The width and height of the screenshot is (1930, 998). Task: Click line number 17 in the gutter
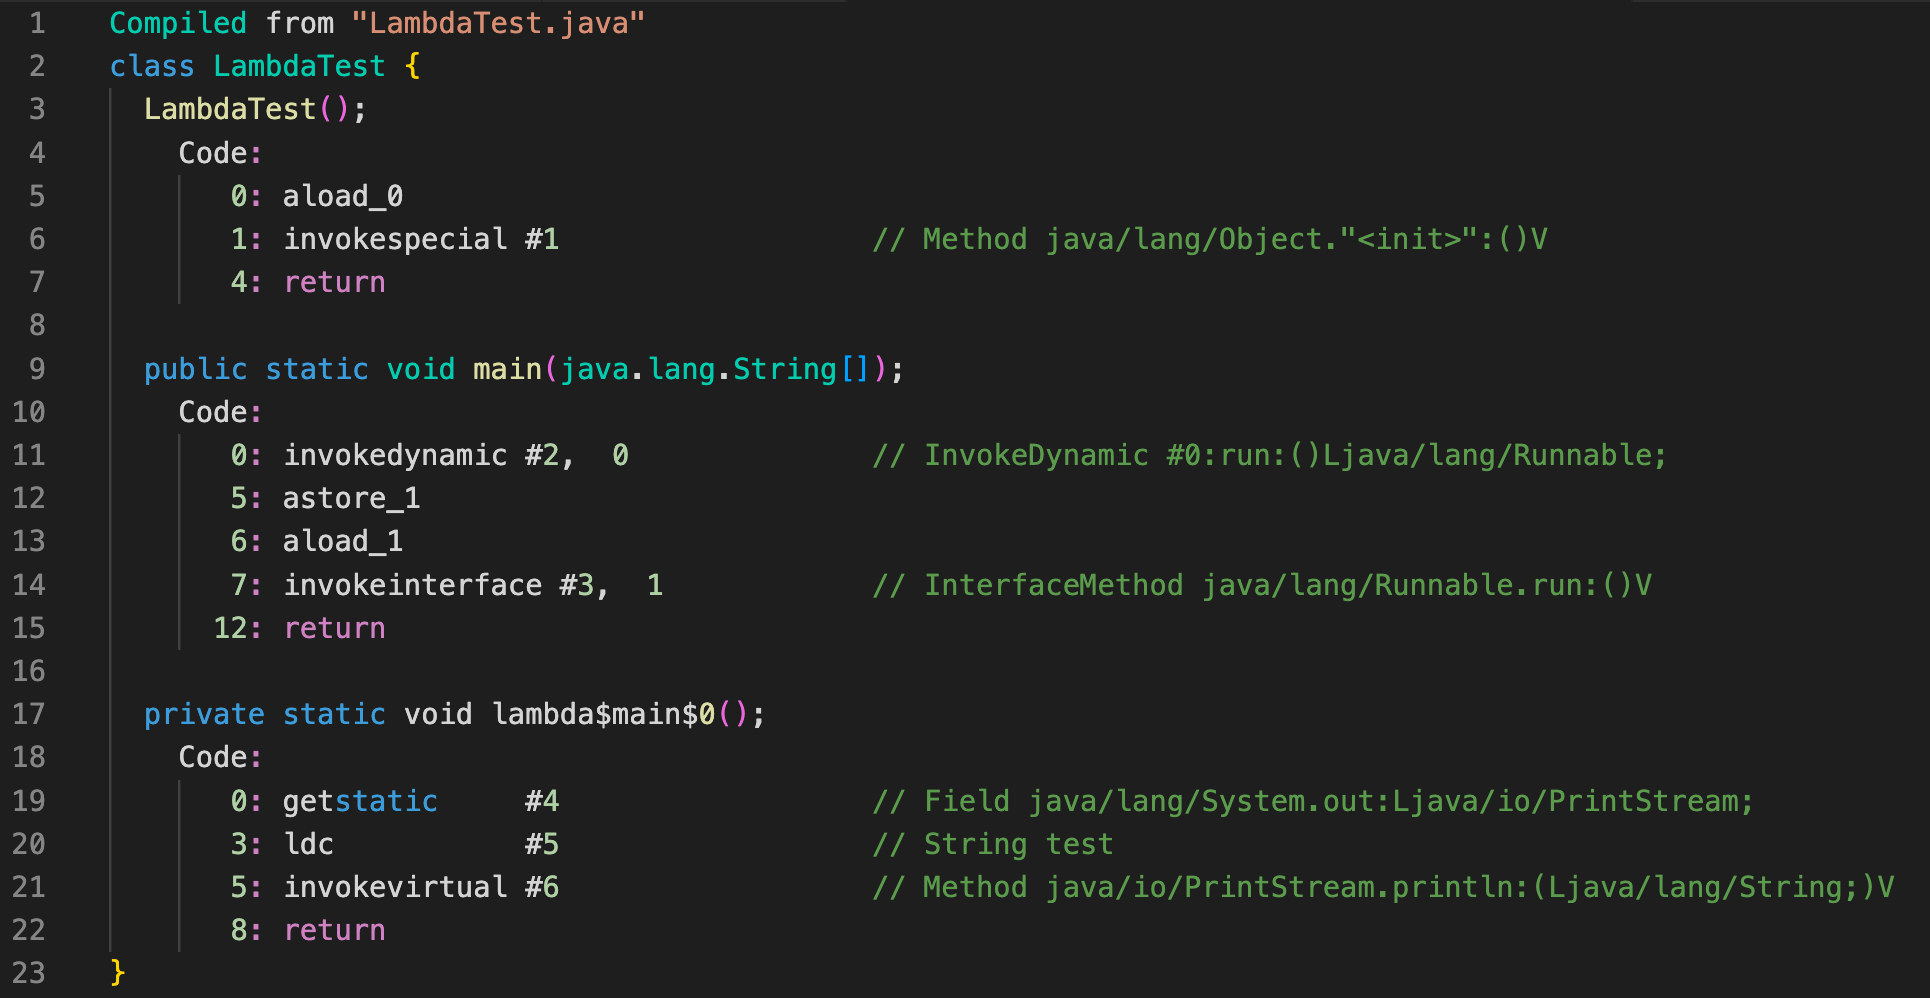pos(29,714)
